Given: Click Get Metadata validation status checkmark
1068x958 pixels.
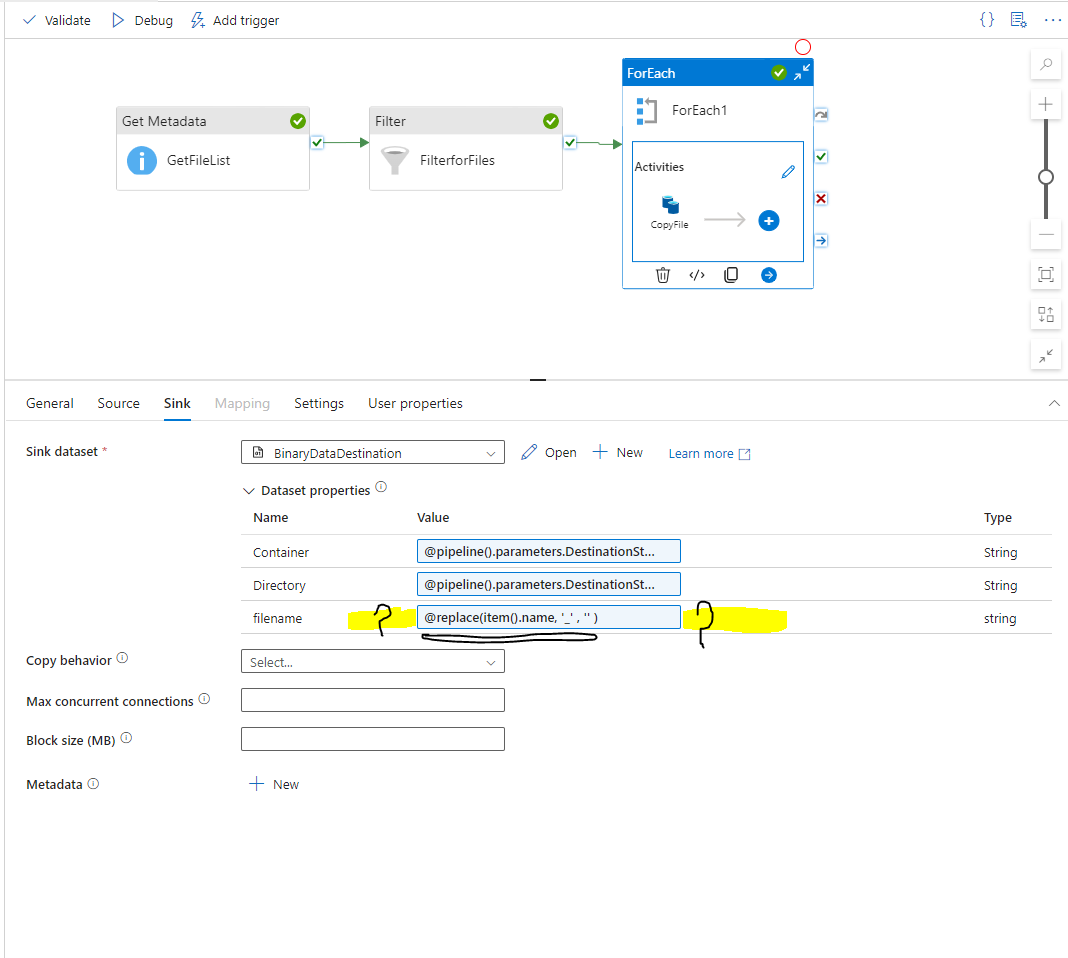Looking at the screenshot, I should pos(298,121).
